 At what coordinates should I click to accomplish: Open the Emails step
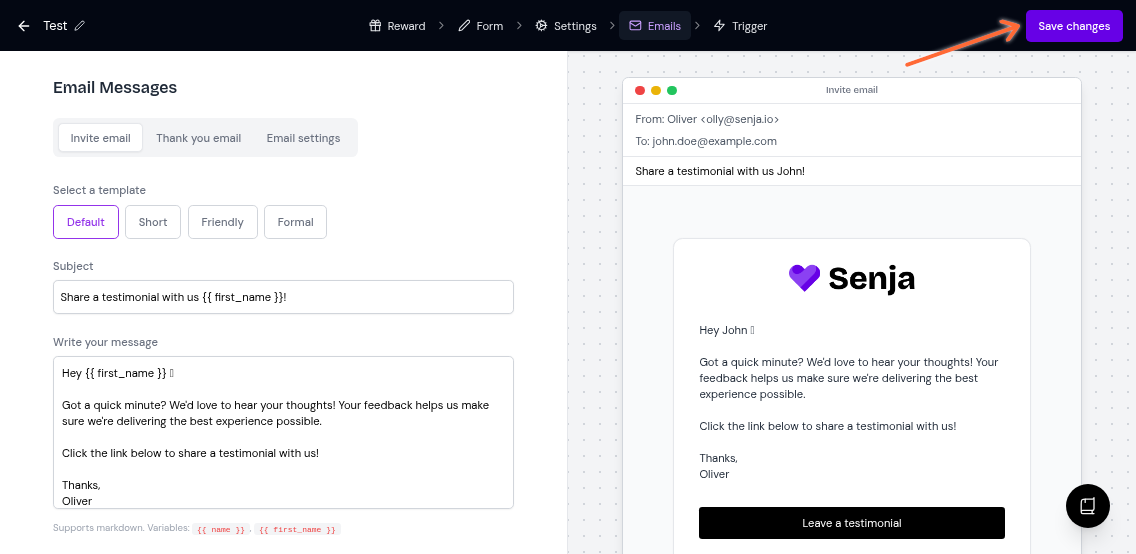click(x=655, y=26)
